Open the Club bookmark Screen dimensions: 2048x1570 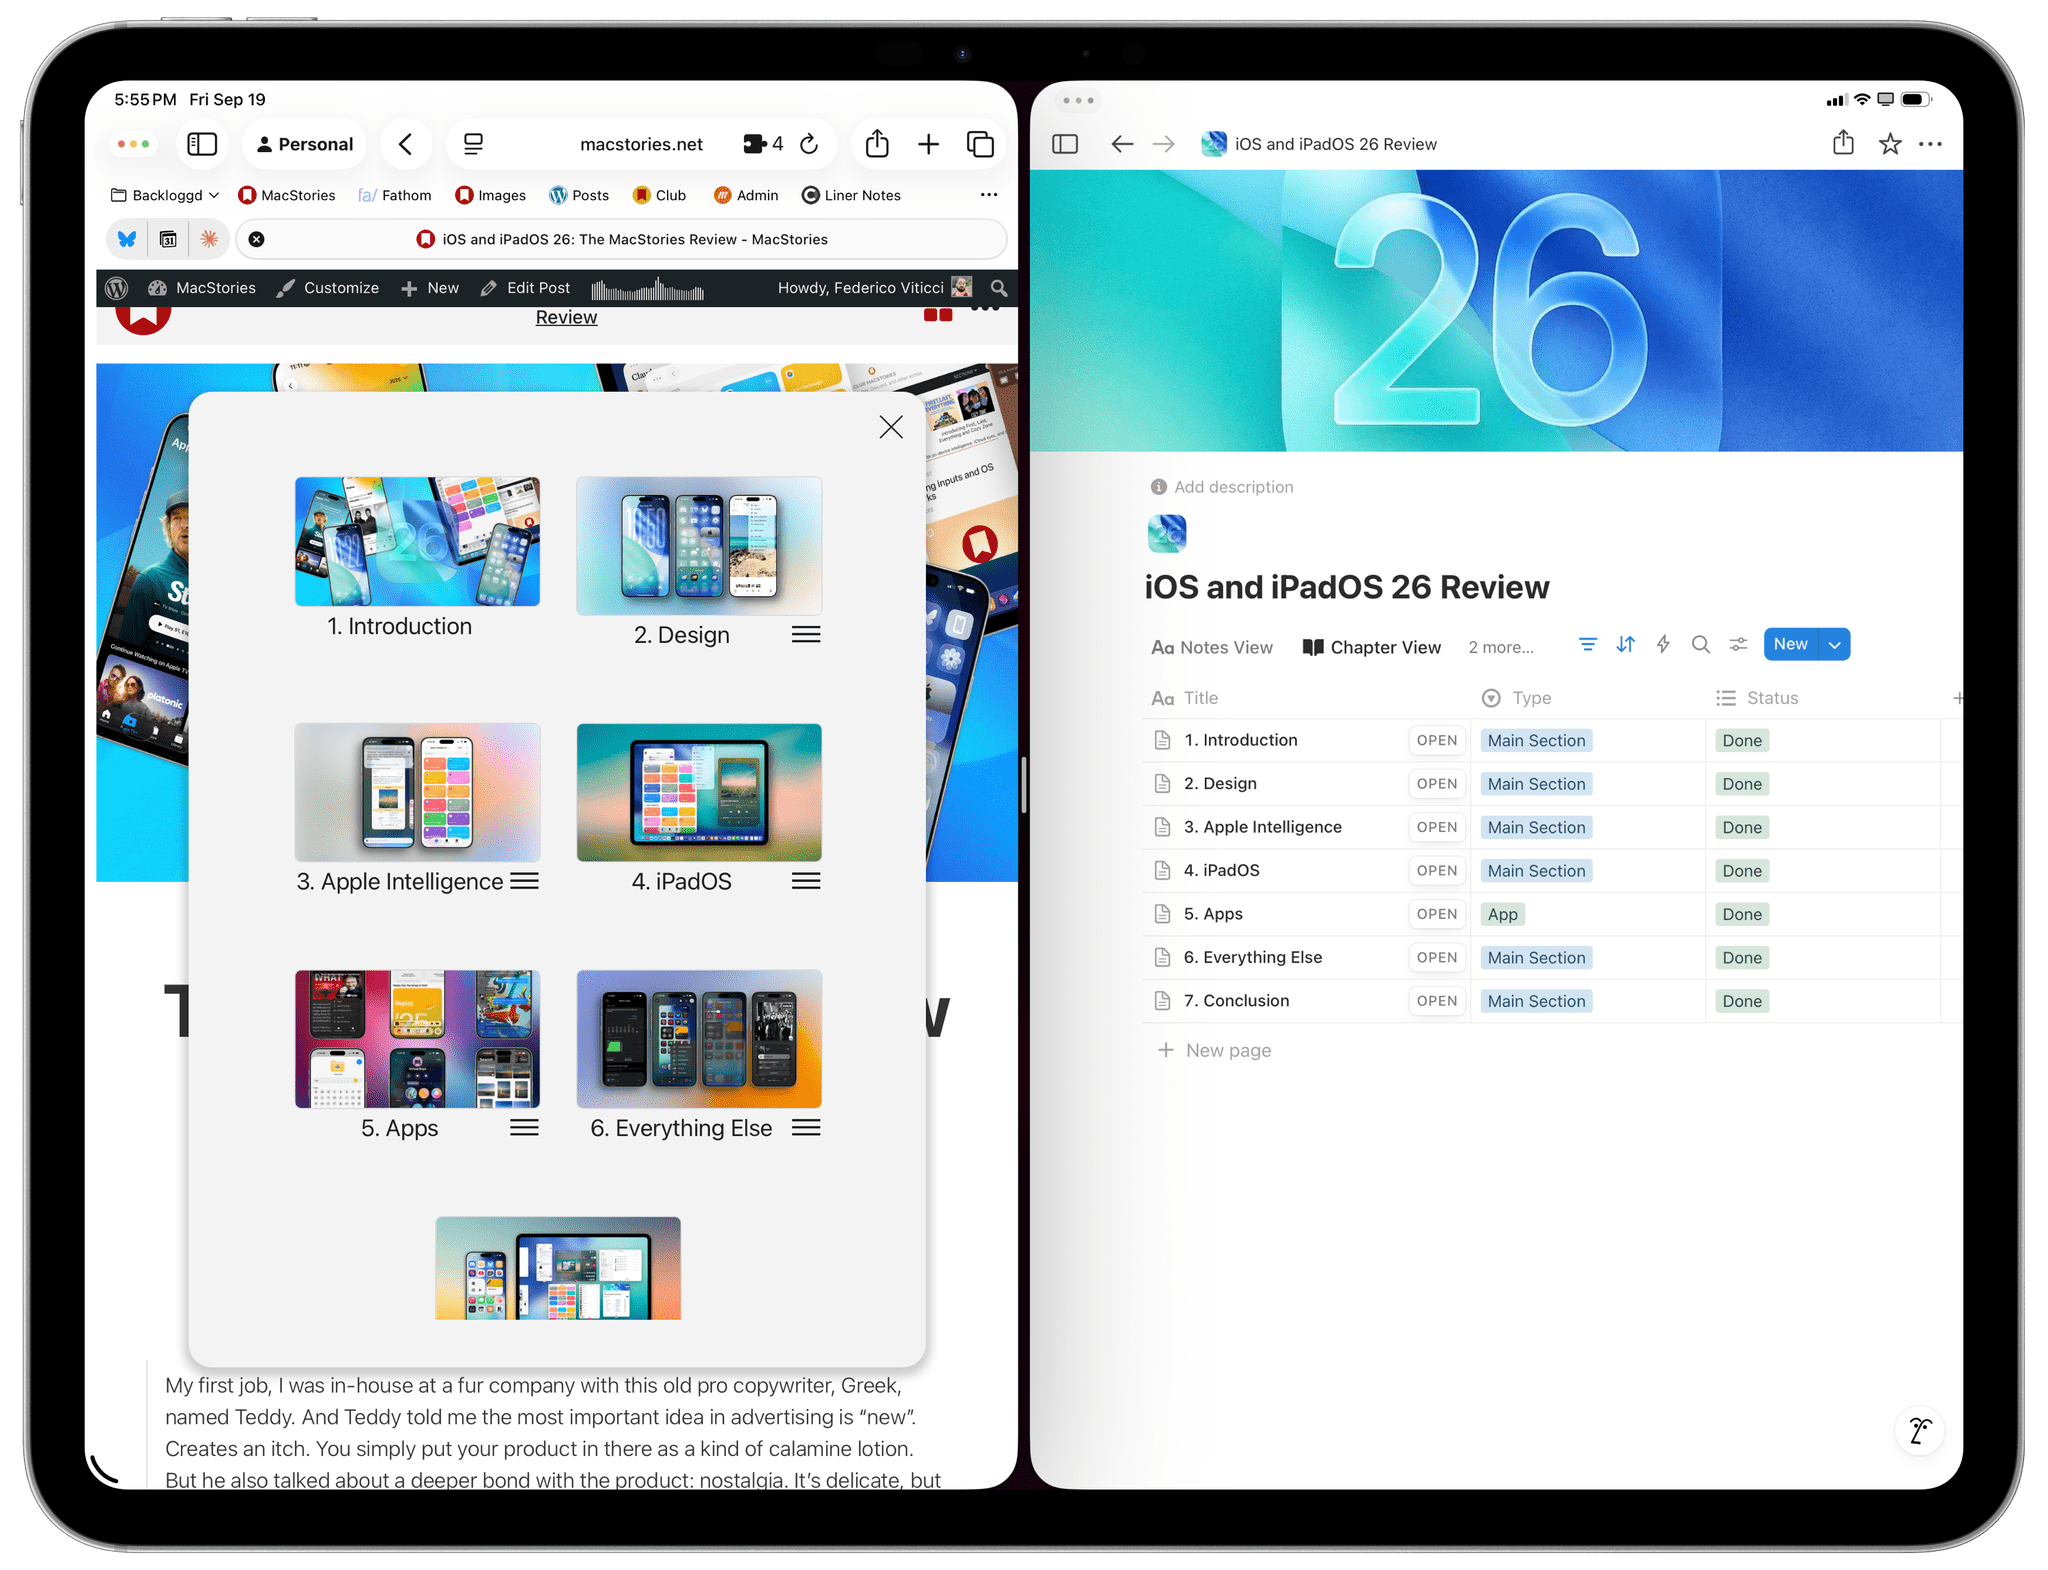660,195
